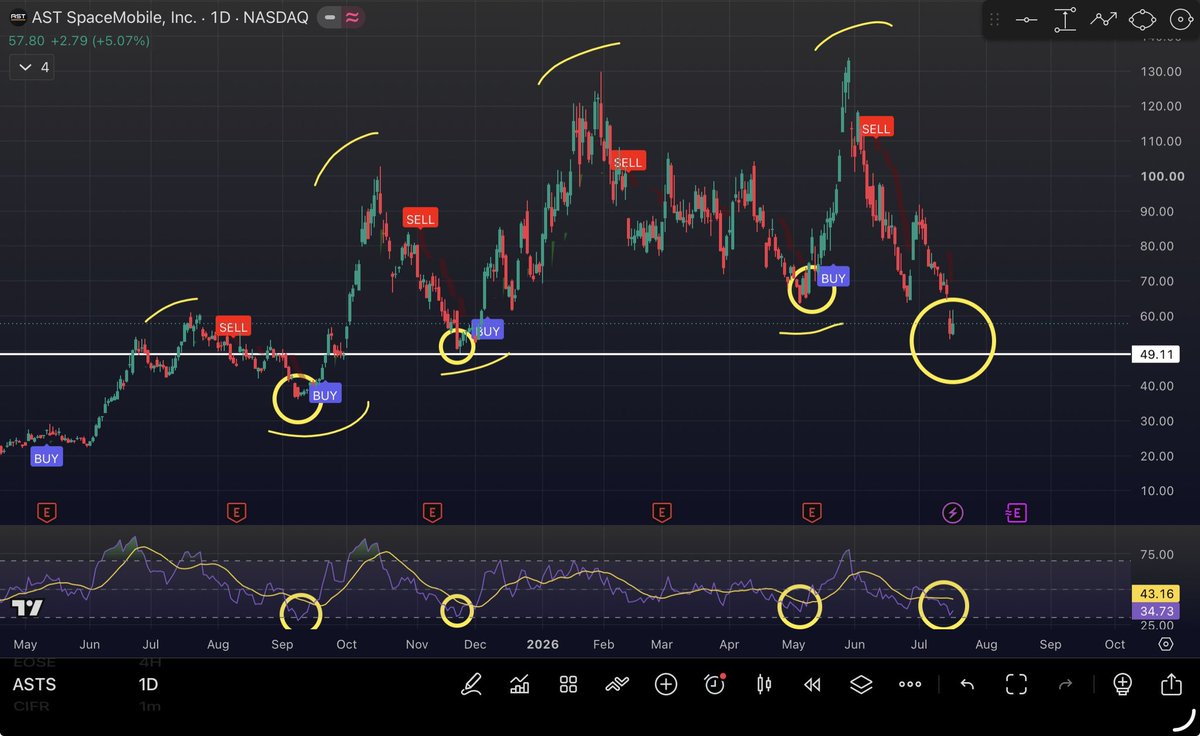Open the alerts clock icon
1200x736 pixels.
point(714,684)
